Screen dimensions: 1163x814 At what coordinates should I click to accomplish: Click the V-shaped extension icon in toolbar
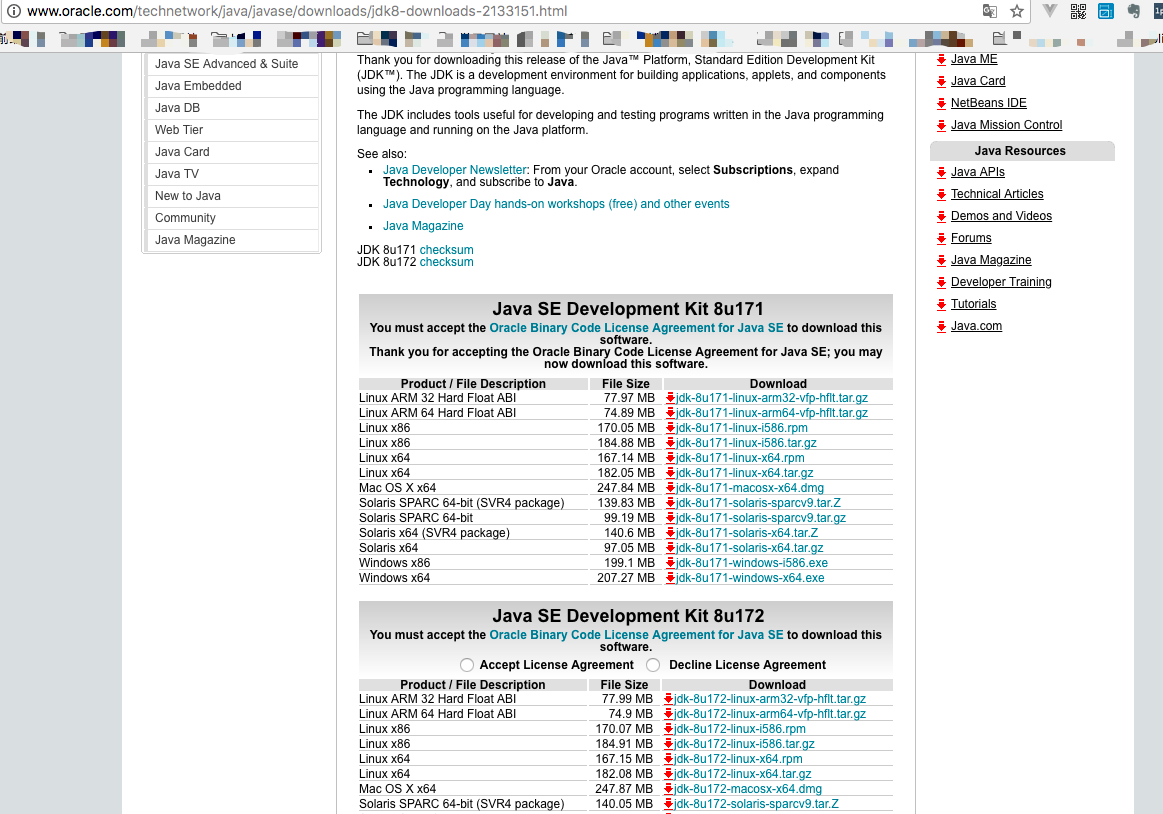[x=1050, y=11]
